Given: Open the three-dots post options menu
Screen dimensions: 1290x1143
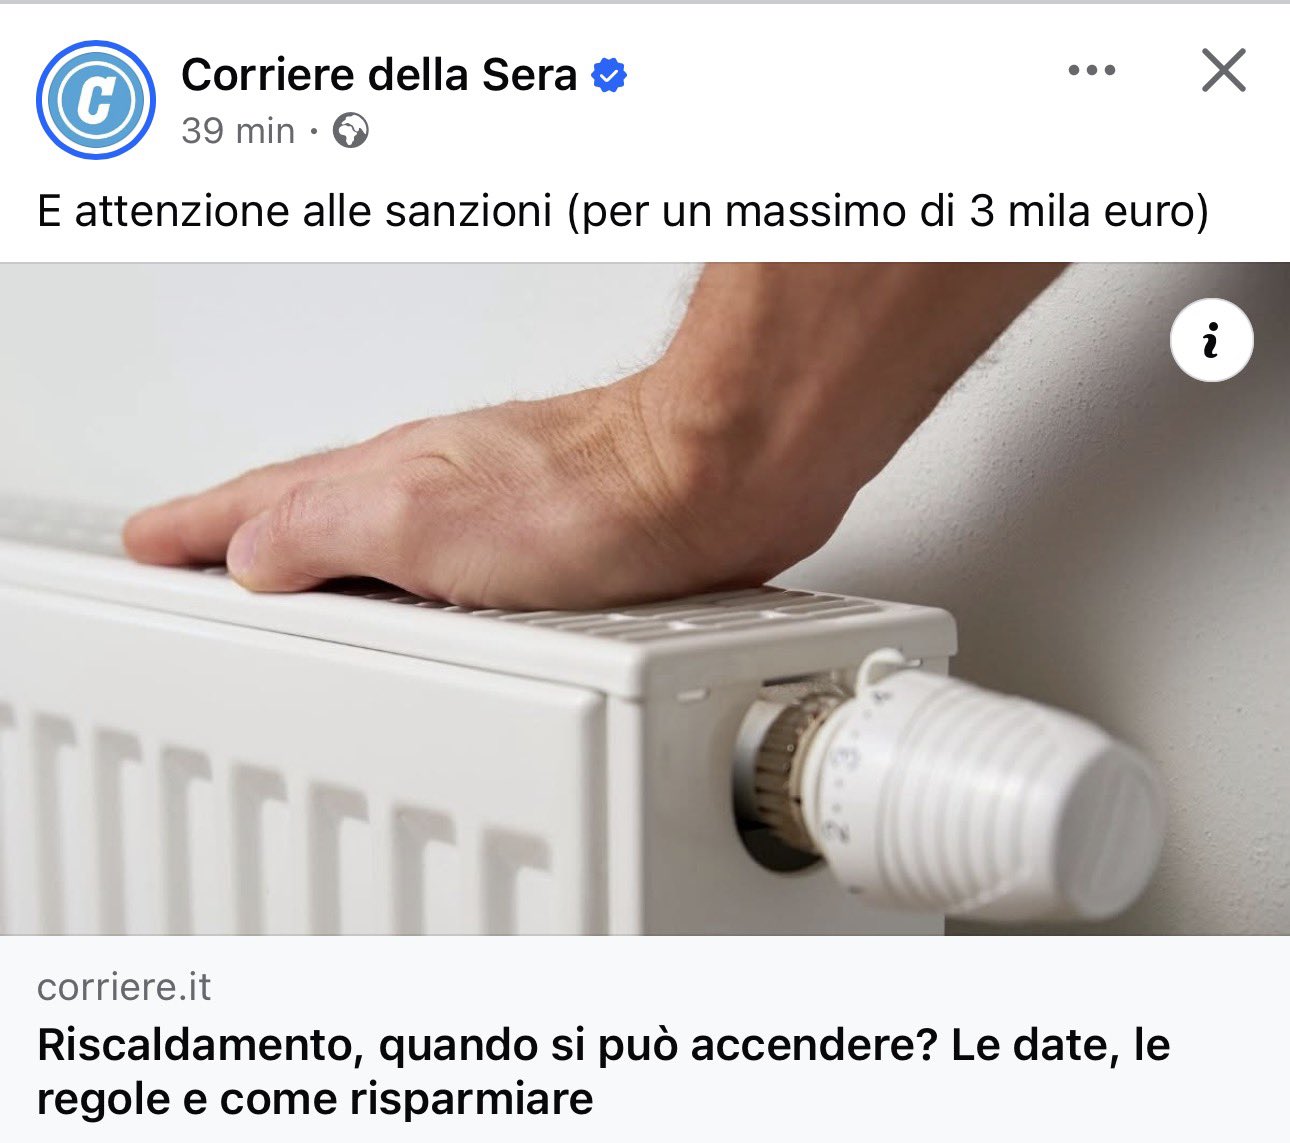Looking at the screenshot, I should (x=1091, y=71).
